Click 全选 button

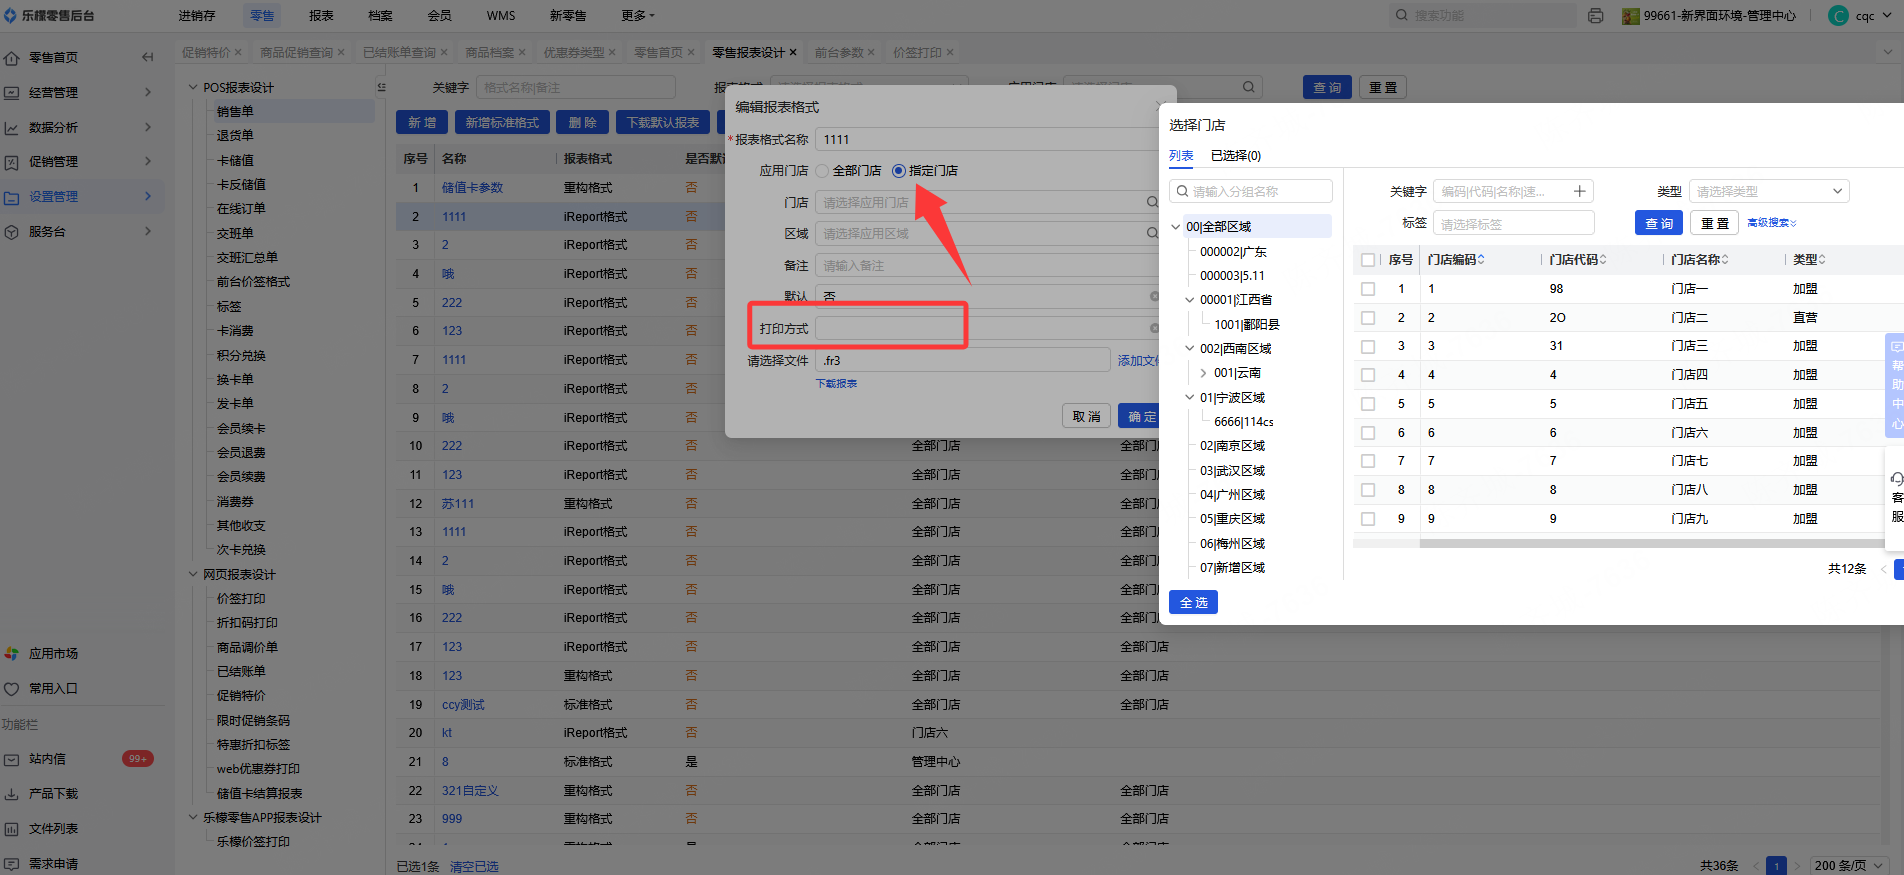click(1193, 602)
